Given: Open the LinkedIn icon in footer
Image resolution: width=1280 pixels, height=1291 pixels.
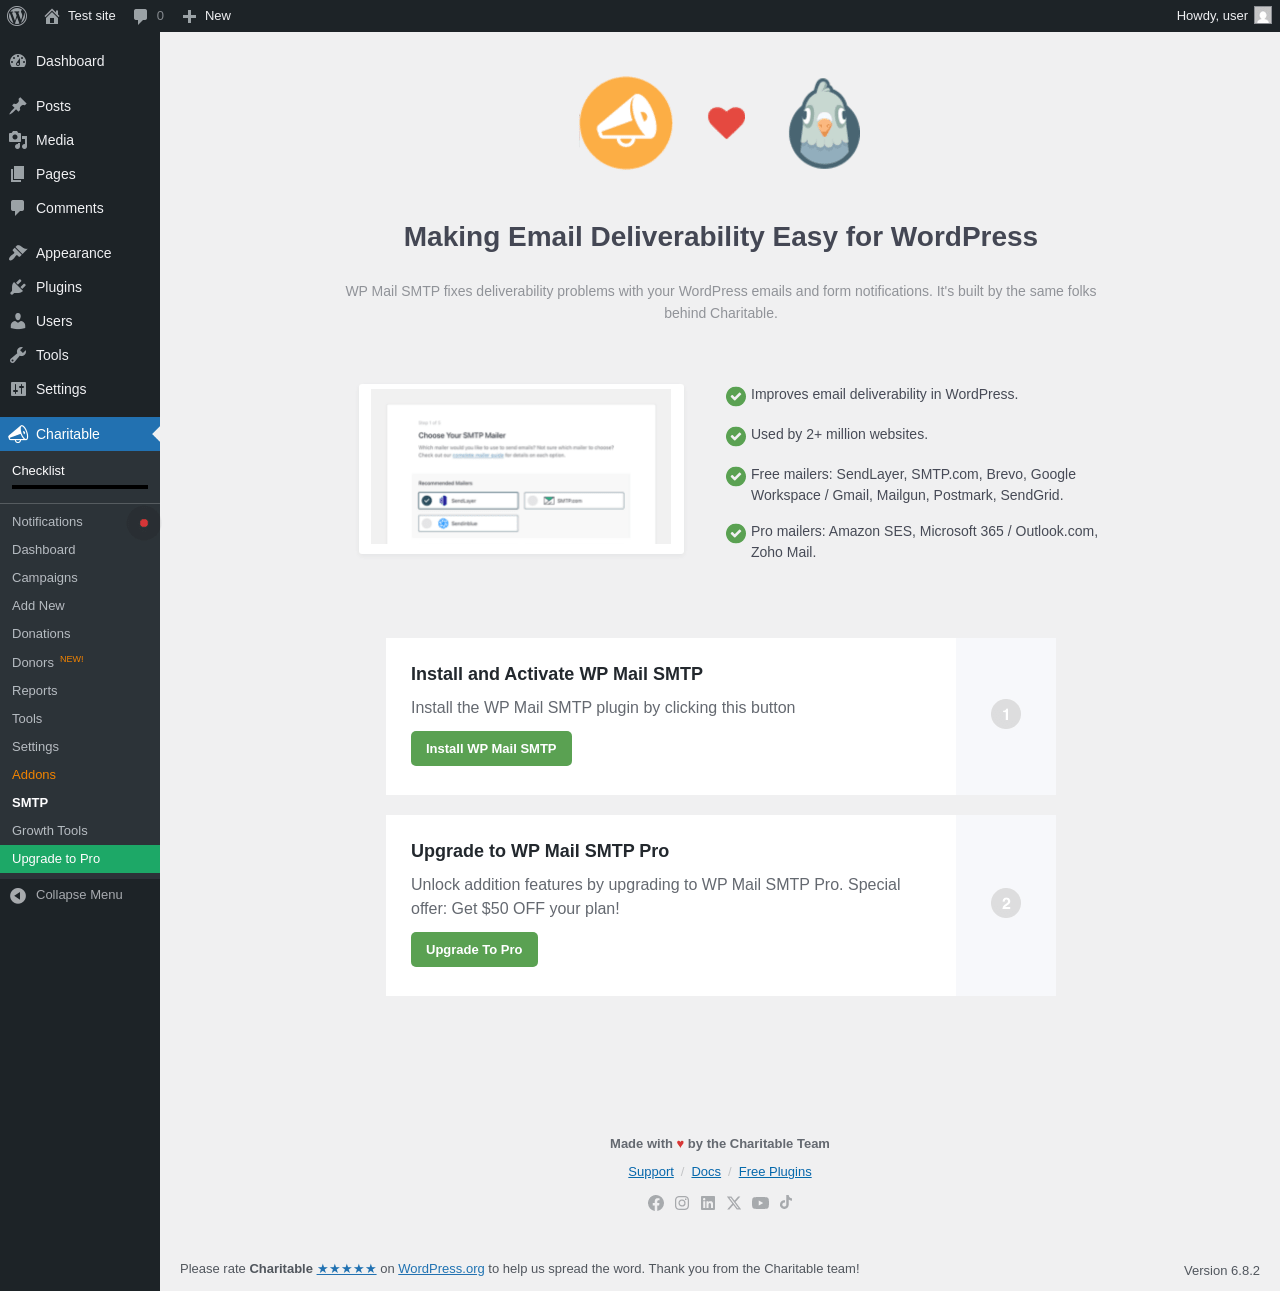Looking at the screenshot, I should coord(708,1203).
